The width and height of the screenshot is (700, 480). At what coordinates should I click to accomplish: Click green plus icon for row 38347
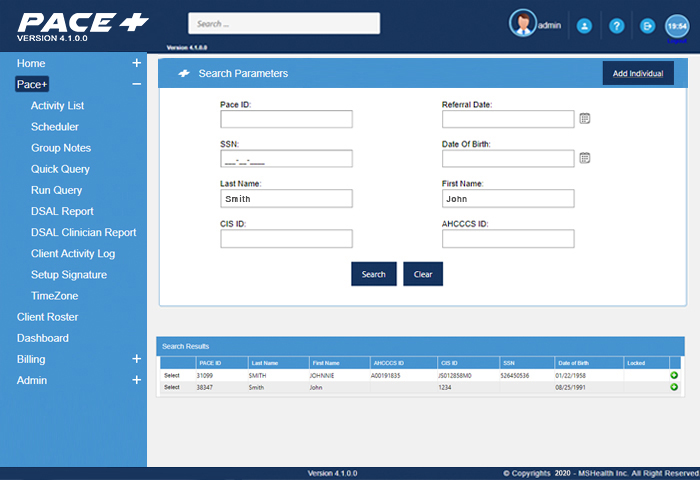pyautogui.click(x=674, y=387)
